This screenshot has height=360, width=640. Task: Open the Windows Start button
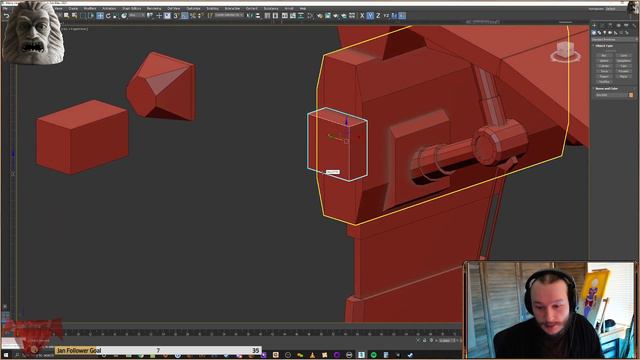6,355
